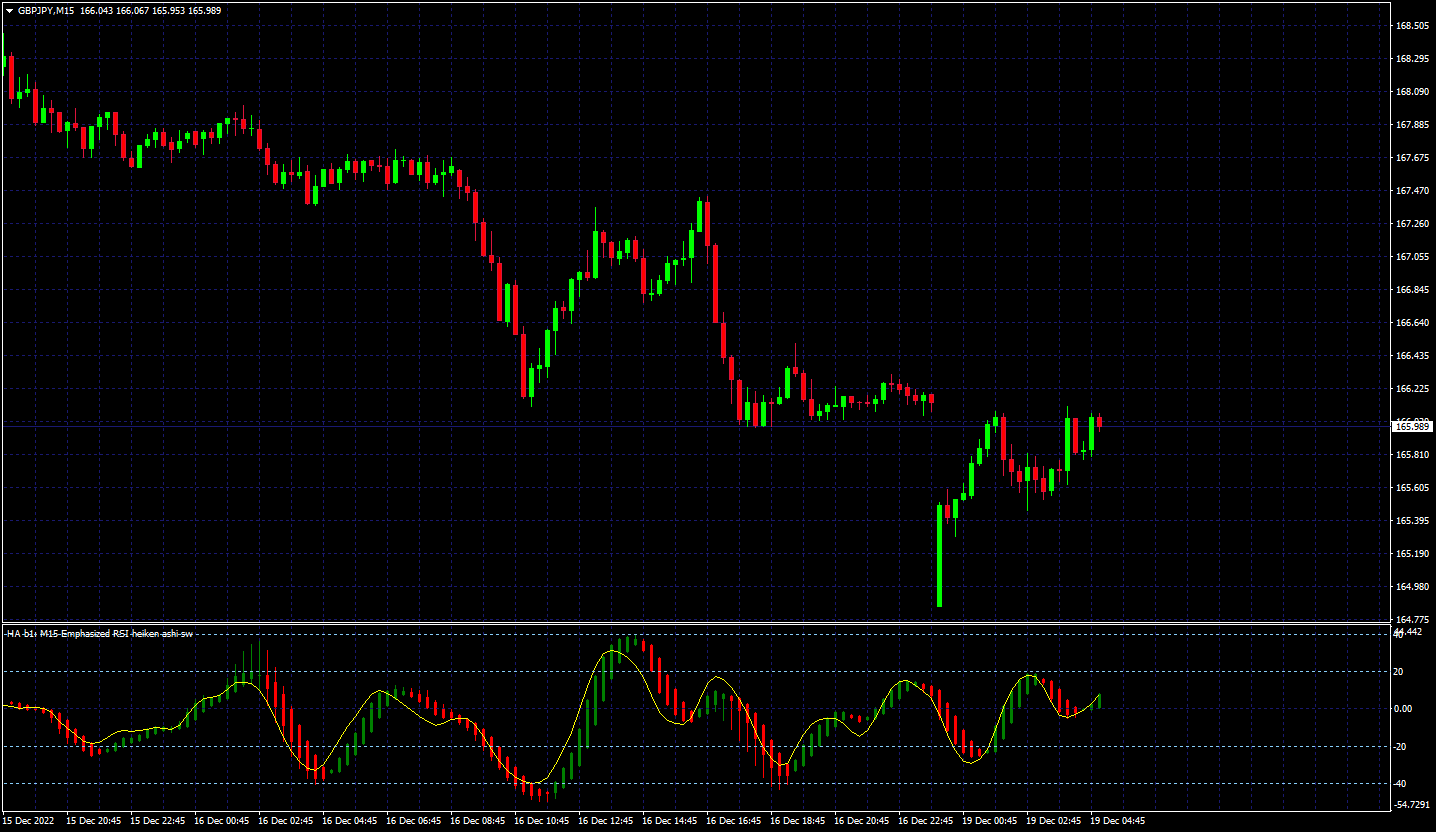
Task: Click the small triangle beside GBPJPY,M15
Action: (9, 10)
